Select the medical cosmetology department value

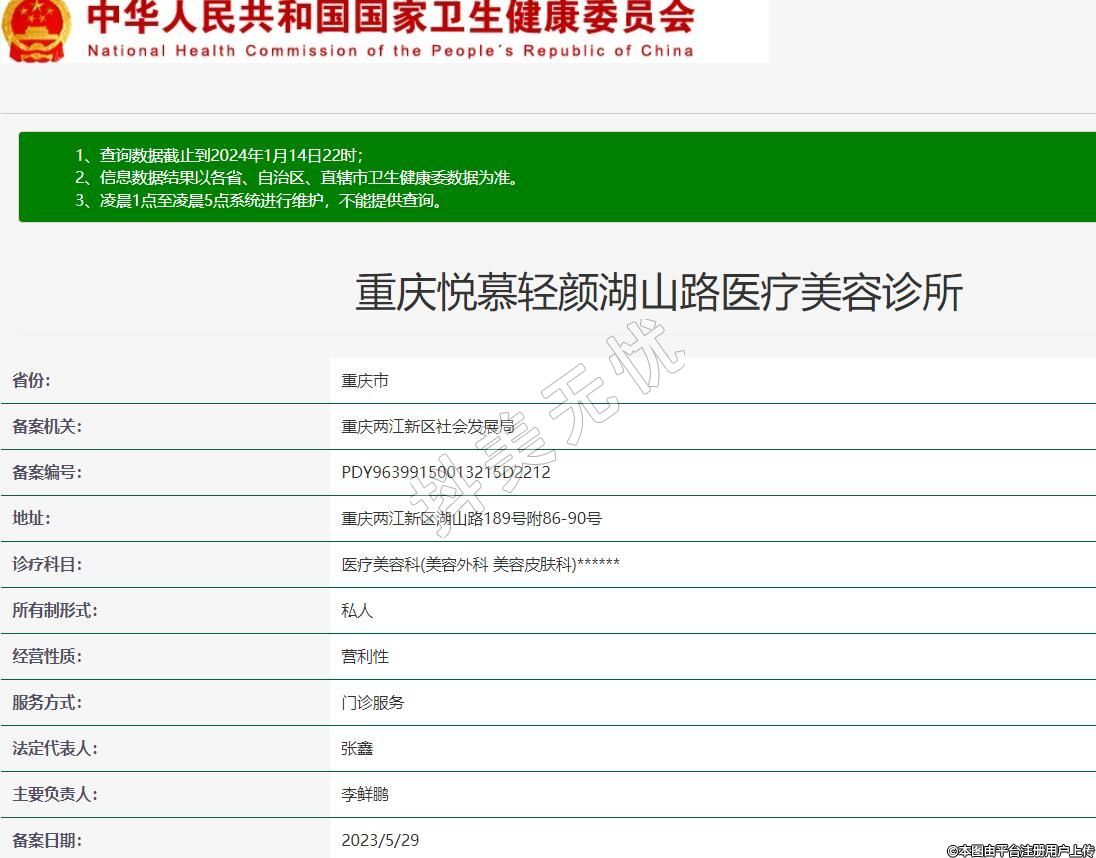tap(480, 565)
